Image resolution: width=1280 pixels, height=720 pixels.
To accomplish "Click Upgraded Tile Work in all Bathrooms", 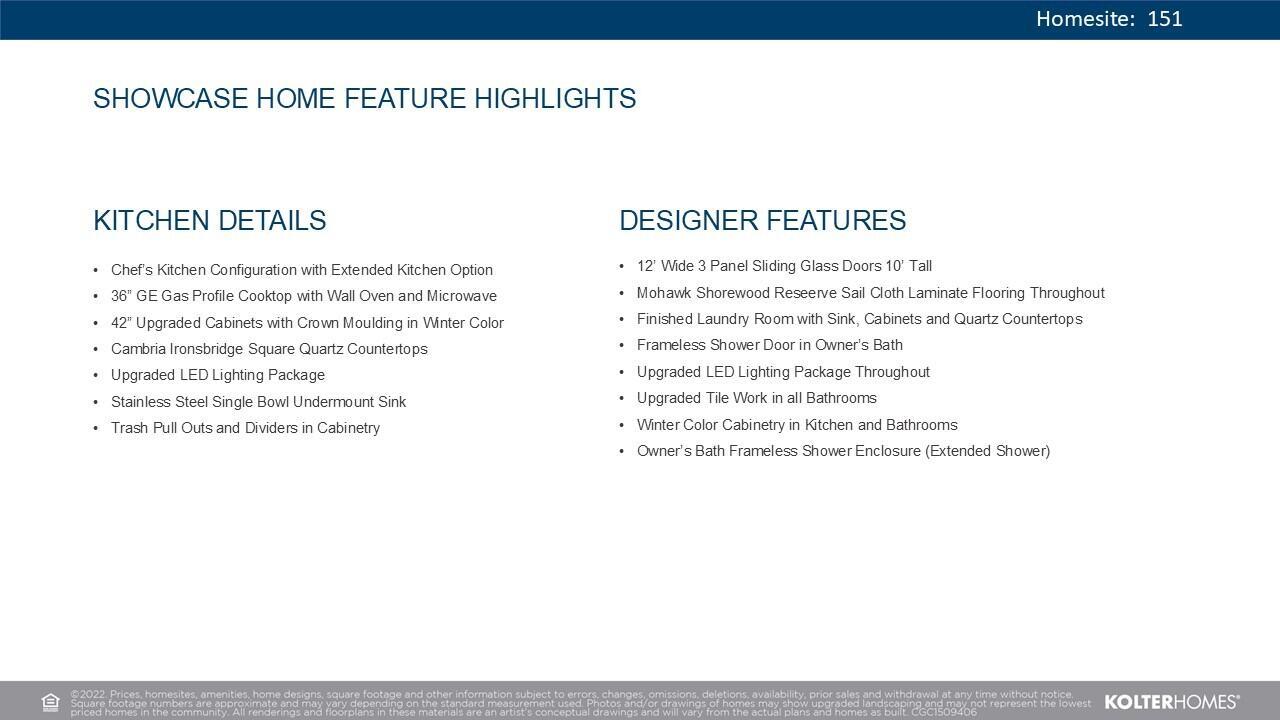I will [x=756, y=398].
